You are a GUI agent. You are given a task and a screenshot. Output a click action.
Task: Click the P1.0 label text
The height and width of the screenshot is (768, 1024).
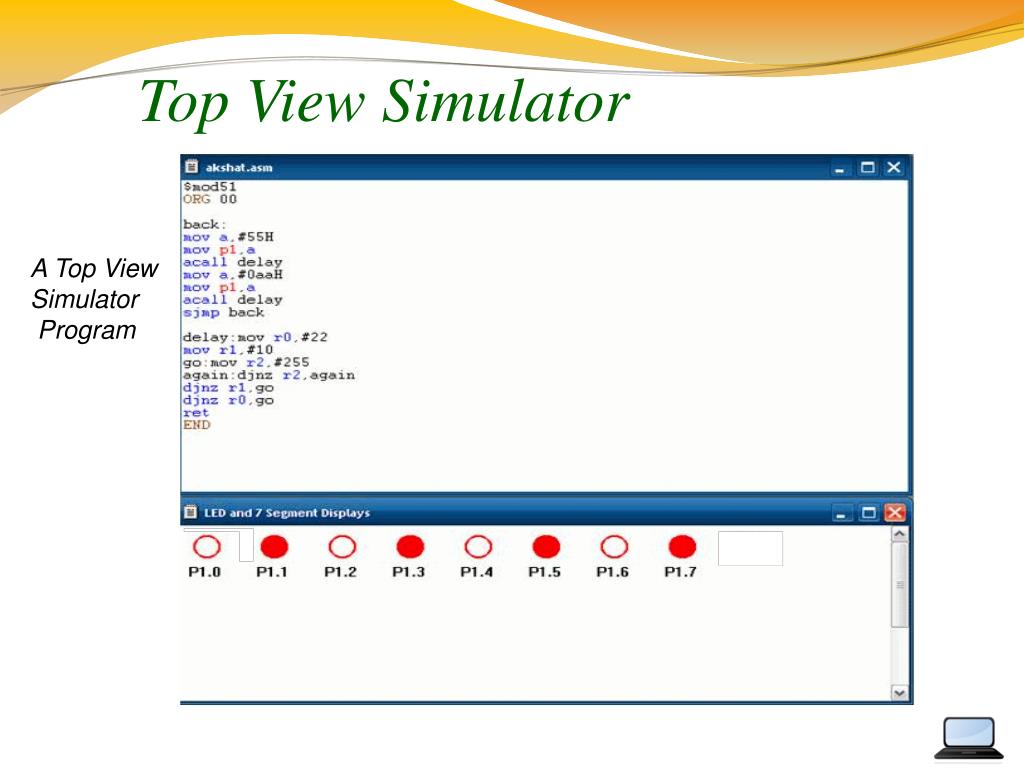pos(204,572)
